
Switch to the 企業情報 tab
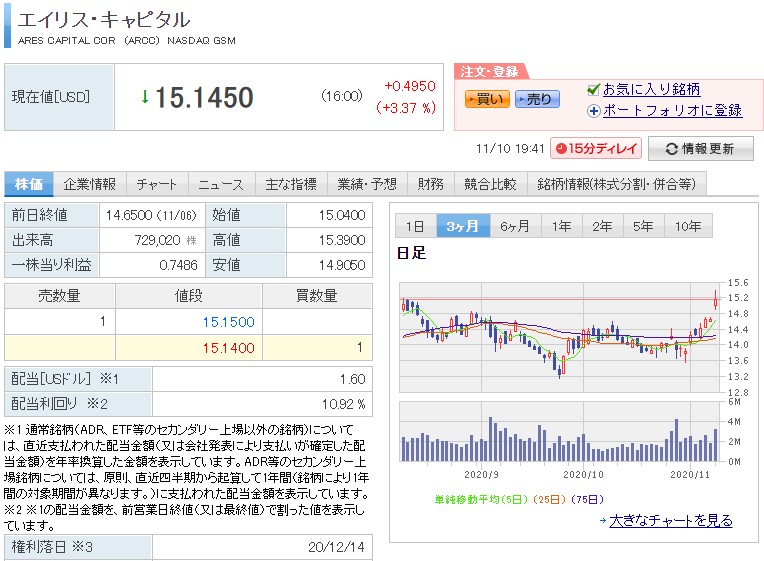click(90, 184)
